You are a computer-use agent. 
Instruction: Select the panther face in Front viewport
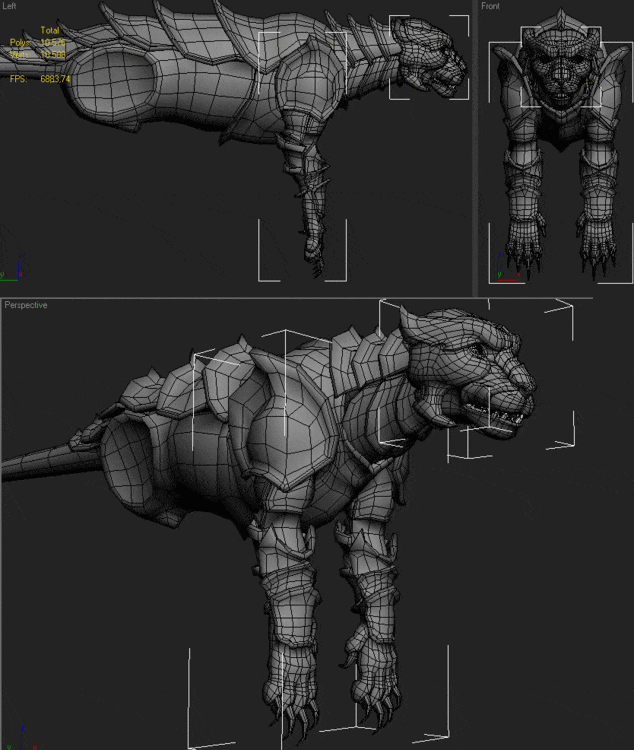(560, 68)
